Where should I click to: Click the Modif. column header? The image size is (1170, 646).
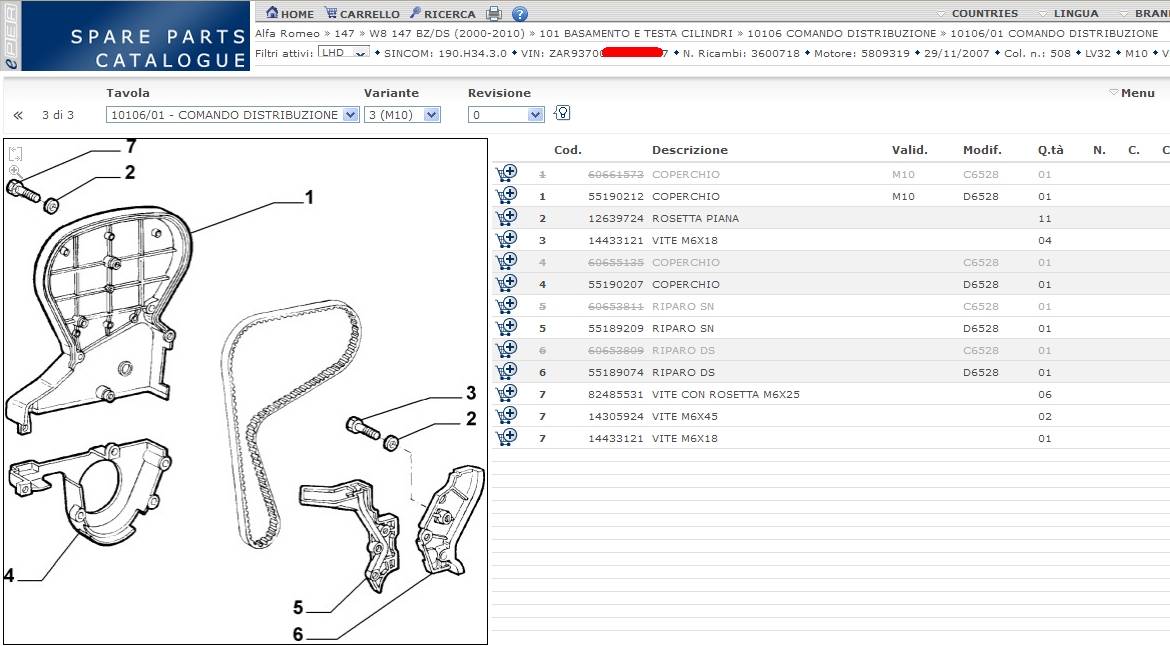point(982,150)
